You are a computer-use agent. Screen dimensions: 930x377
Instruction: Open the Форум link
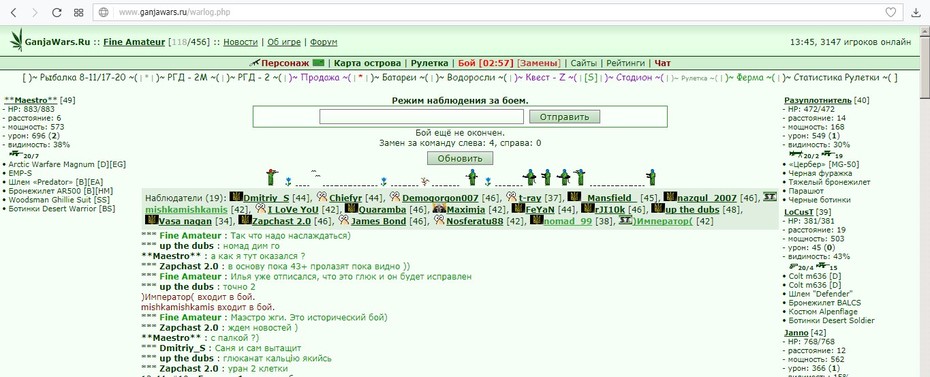323,42
